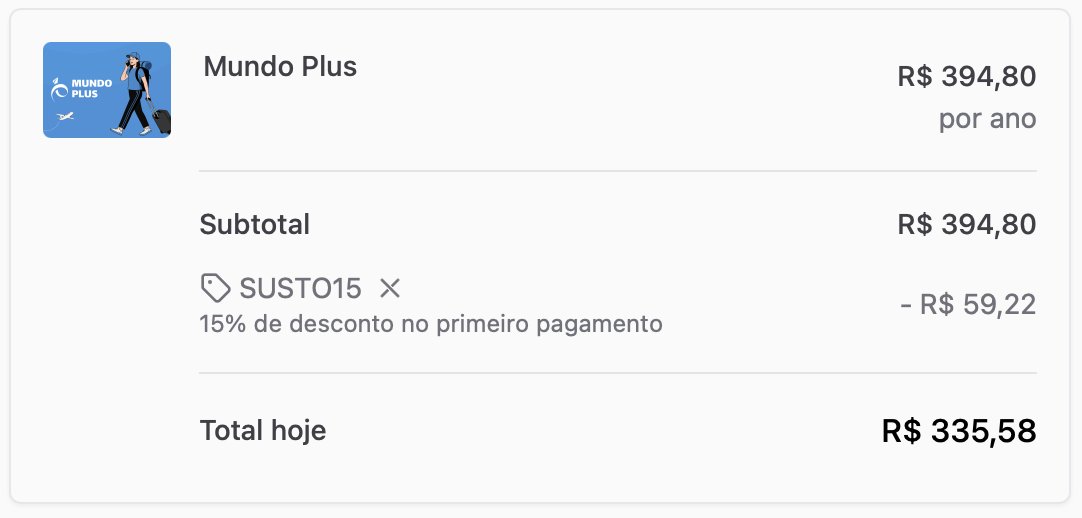Click the R$ 394,80 yearly plan price
Screen dimensions: 1082x518
click(966, 76)
